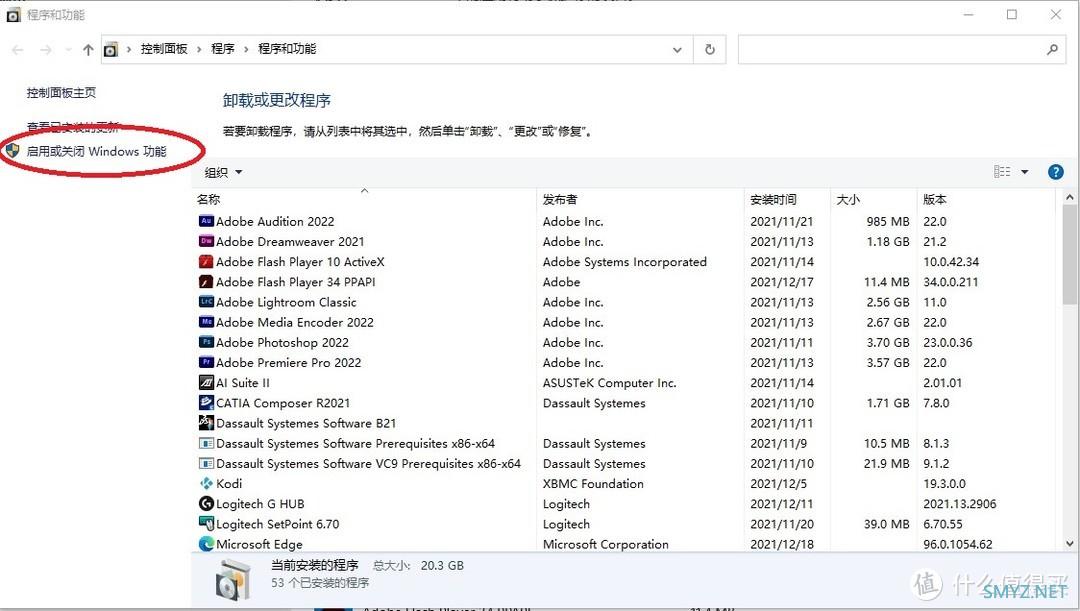Image resolution: width=1080 pixels, height=611 pixels.
Task: Click the Dassault Prerequisites x86-x64 icon
Action: click(x=206, y=443)
